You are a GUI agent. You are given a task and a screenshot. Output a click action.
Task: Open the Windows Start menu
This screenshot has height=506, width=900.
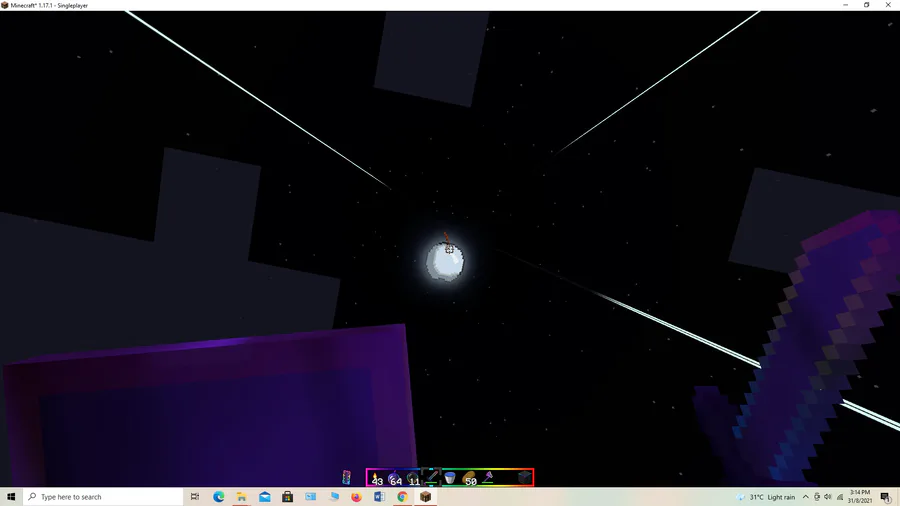pyautogui.click(x=11, y=497)
